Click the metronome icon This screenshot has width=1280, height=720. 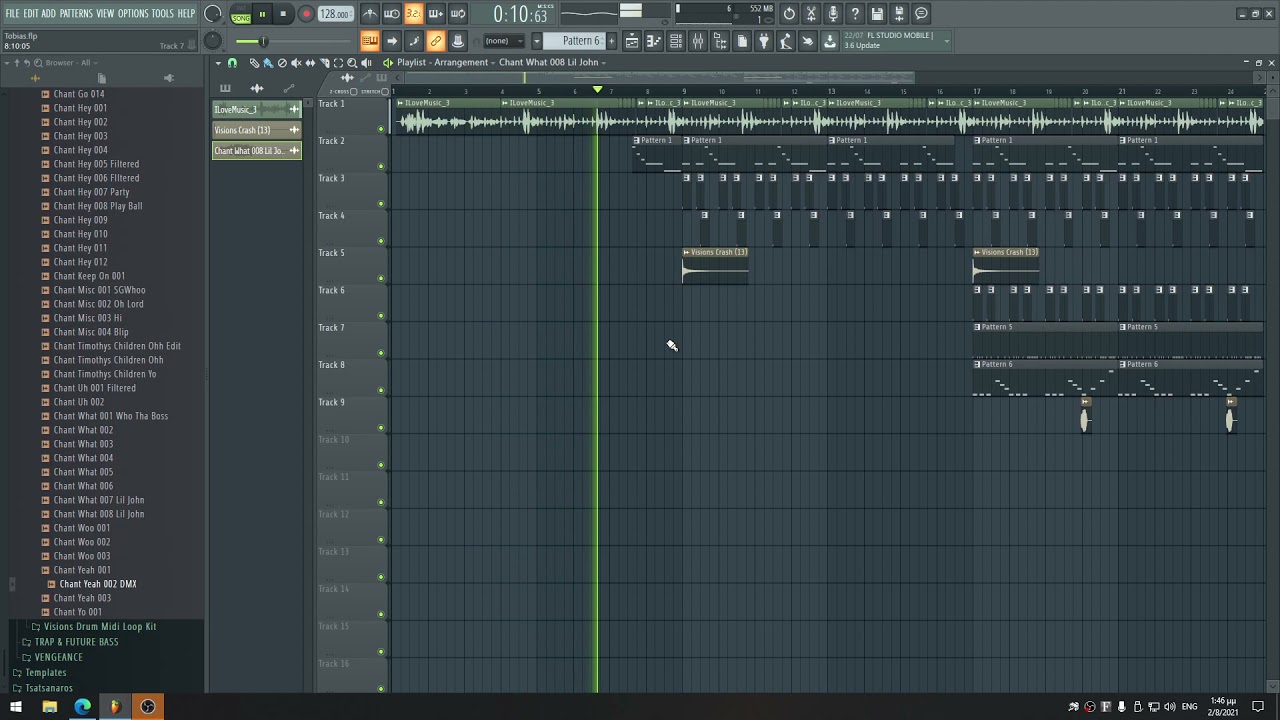[370, 14]
